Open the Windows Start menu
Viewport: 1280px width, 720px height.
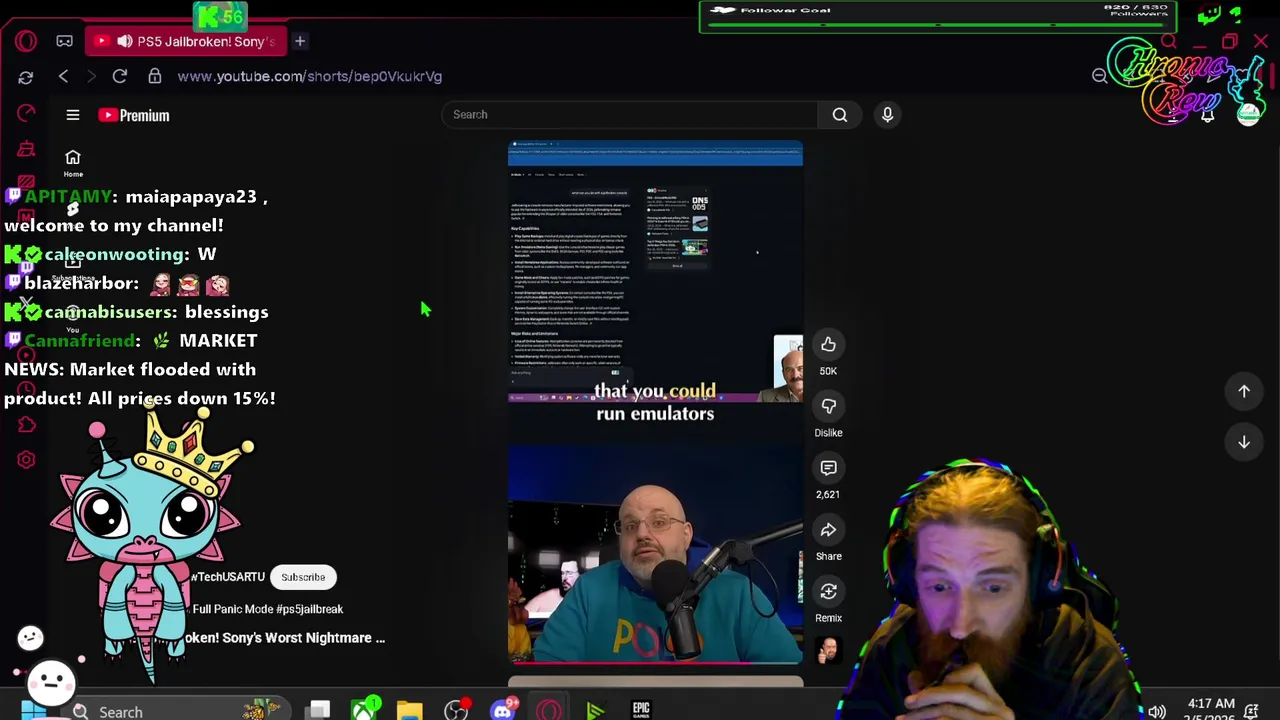tap(32, 712)
